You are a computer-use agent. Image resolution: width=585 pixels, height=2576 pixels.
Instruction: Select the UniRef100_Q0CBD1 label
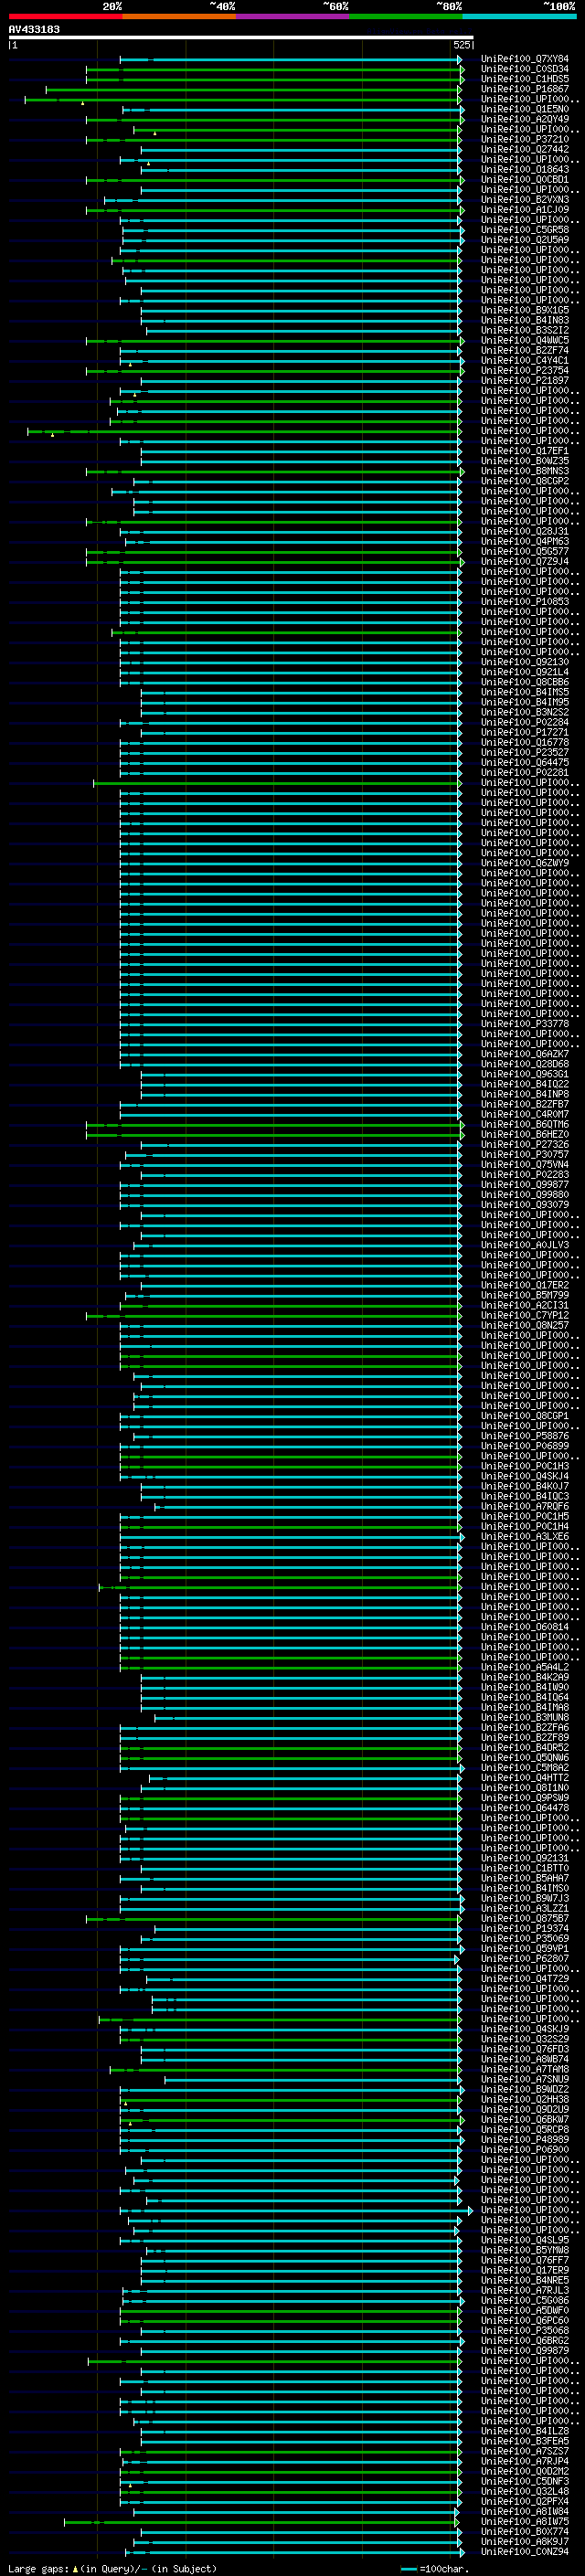click(x=525, y=180)
